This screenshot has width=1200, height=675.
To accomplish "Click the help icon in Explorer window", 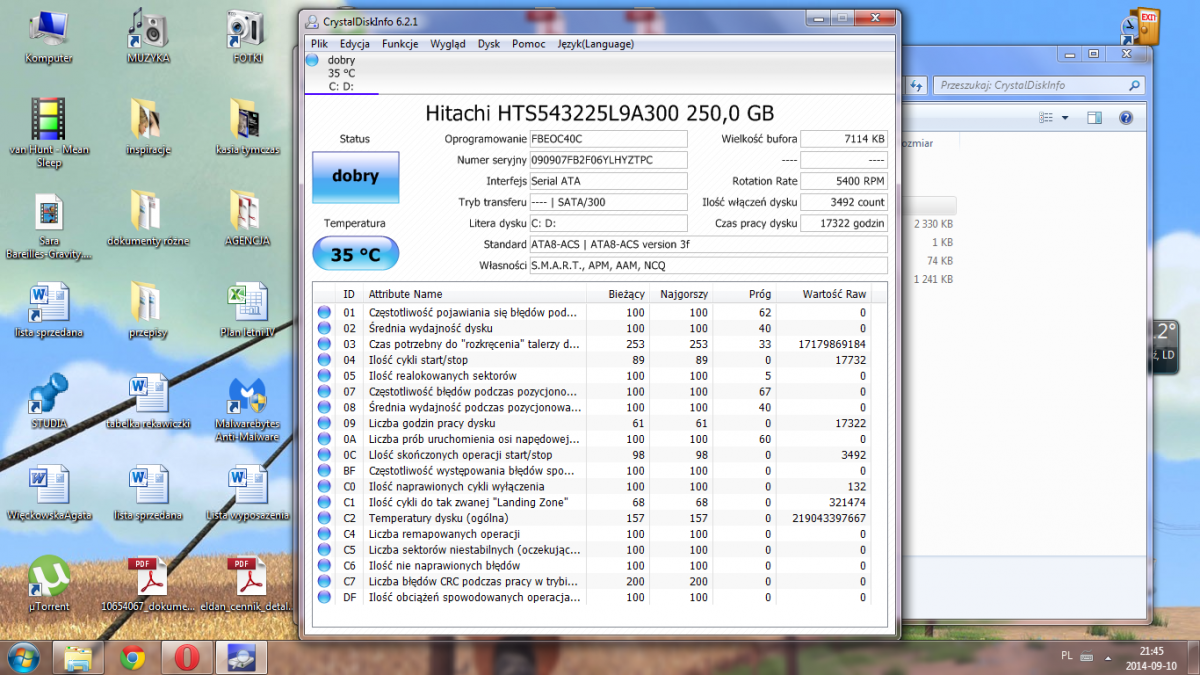I will coord(1126,118).
